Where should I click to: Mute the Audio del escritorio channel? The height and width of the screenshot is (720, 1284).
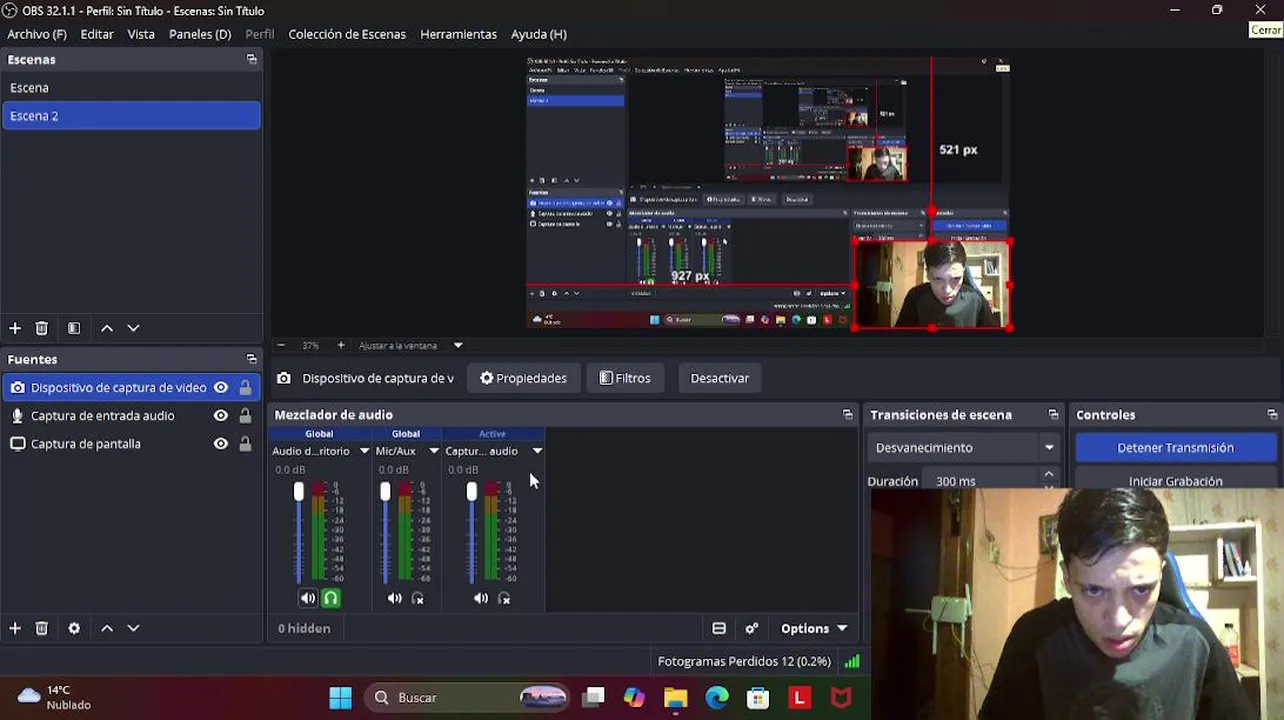(308, 598)
